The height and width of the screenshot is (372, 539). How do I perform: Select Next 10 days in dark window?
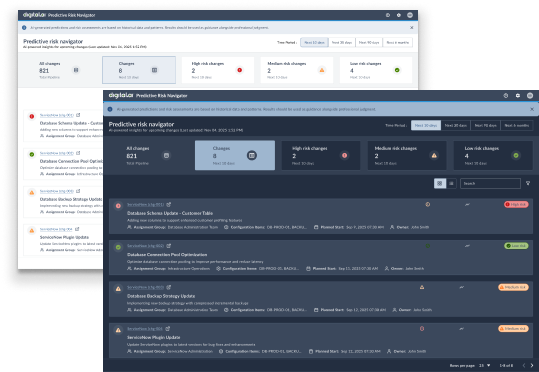pyautogui.click(x=426, y=125)
